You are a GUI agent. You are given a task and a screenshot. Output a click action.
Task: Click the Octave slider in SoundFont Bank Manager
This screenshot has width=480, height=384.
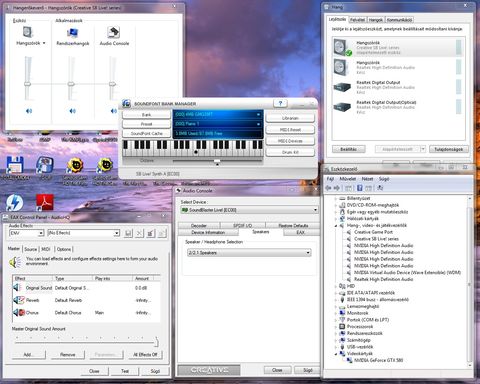coord(217,161)
